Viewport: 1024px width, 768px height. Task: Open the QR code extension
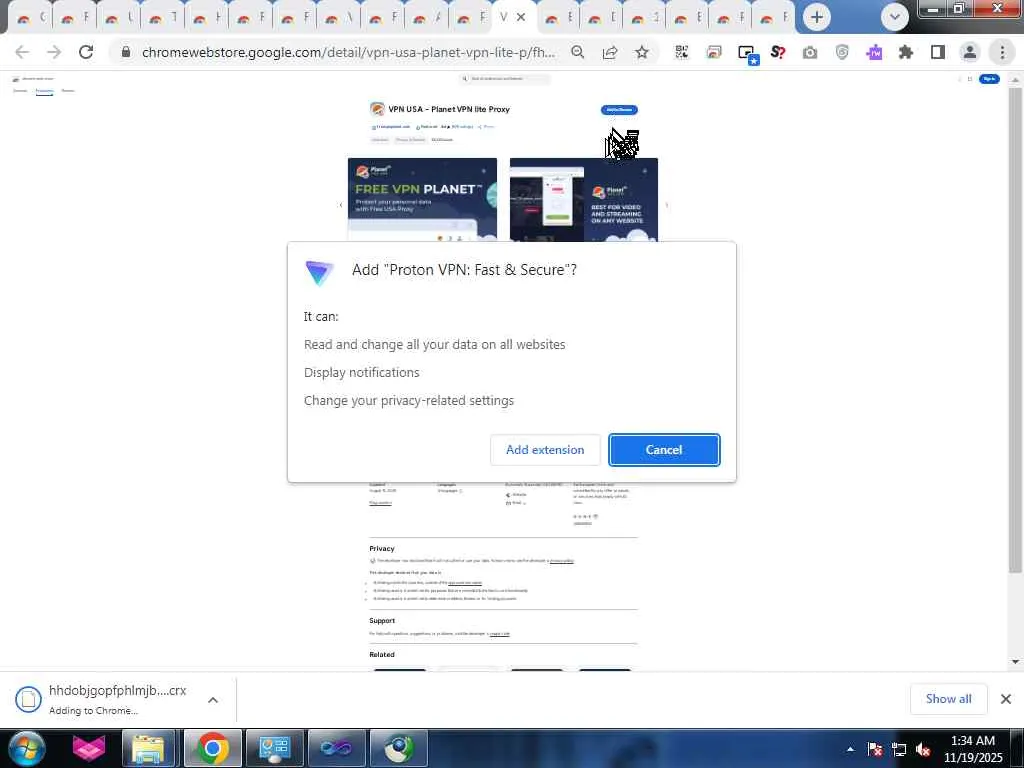point(682,52)
